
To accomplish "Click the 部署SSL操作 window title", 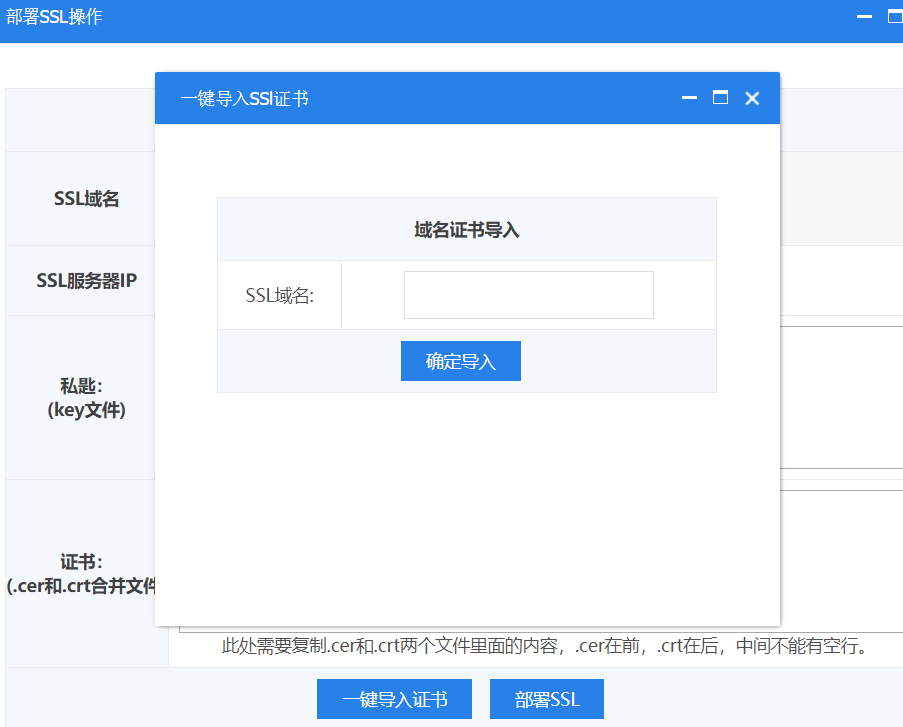I will 54,17.
